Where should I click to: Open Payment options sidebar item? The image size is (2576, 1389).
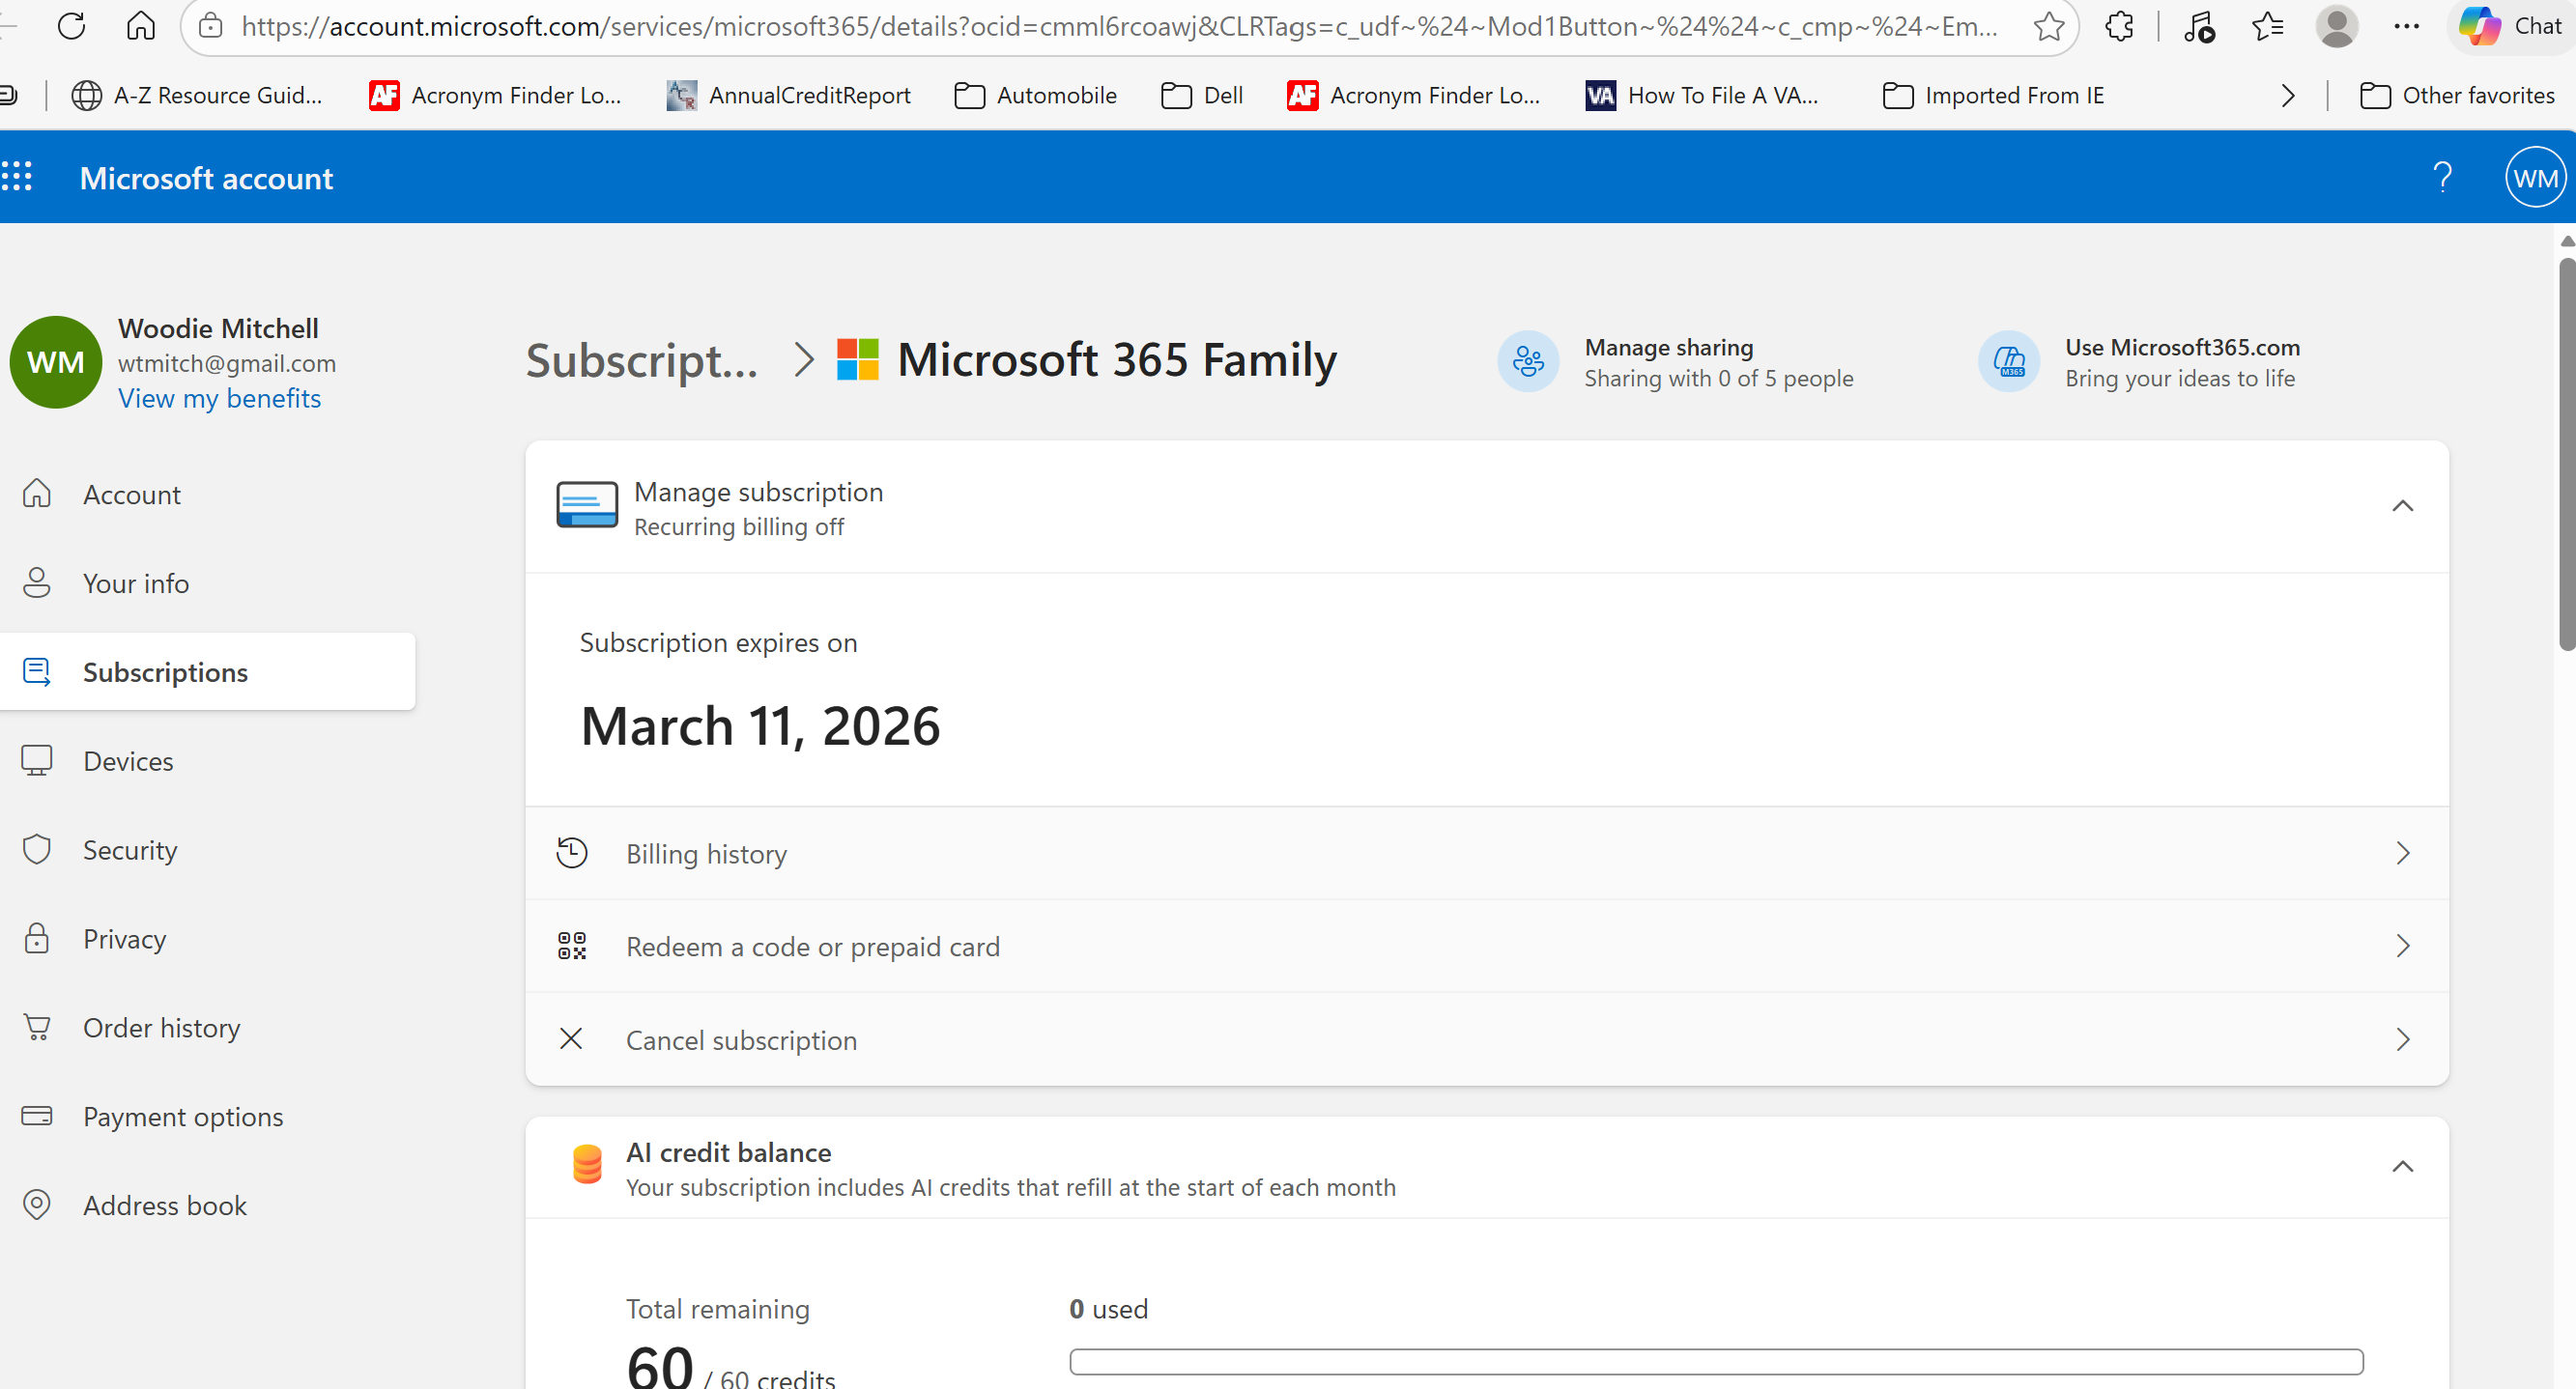[x=208, y=1117]
